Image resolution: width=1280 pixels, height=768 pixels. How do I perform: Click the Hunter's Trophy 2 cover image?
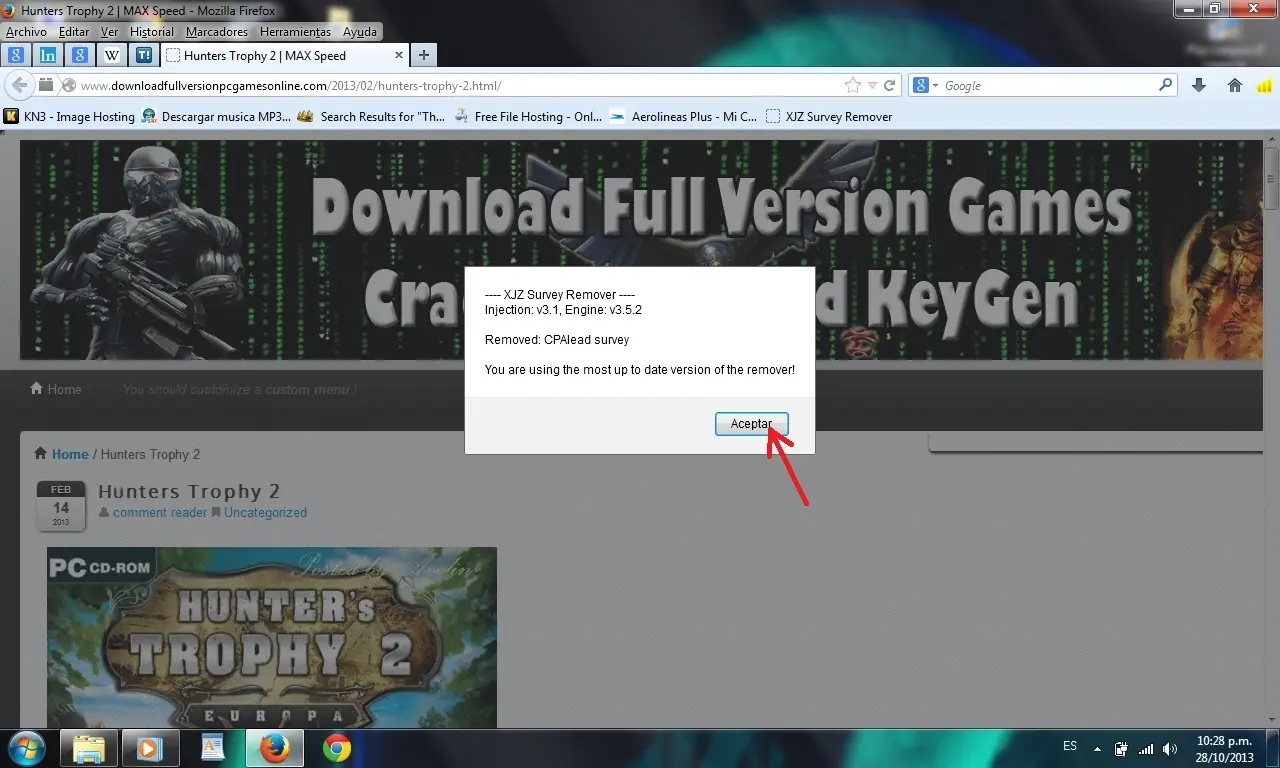[272, 638]
